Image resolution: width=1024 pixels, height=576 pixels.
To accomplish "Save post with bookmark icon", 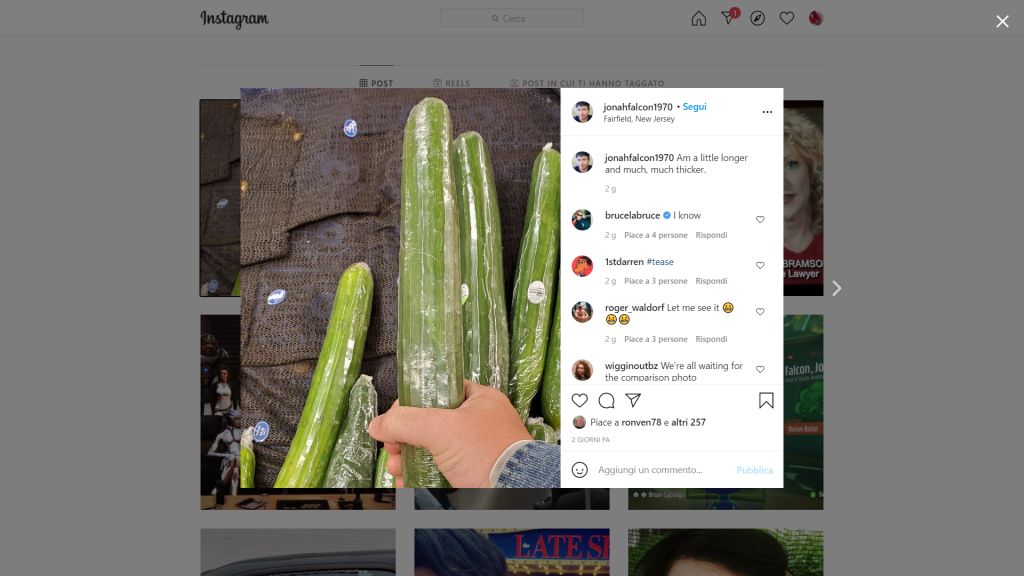I will pyautogui.click(x=766, y=400).
